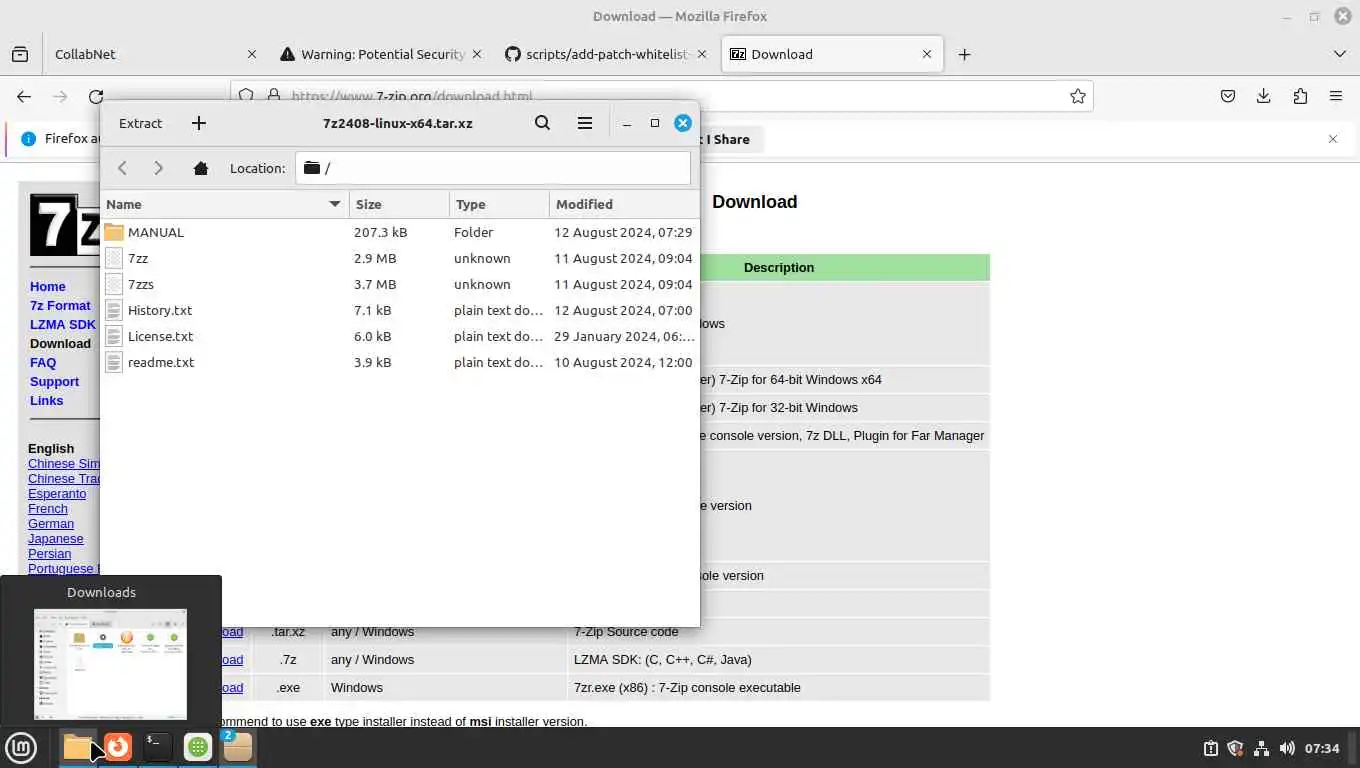Open the Home link on 7-Zip site
Screen dimensions: 1360x768
click(x=47, y=286)
